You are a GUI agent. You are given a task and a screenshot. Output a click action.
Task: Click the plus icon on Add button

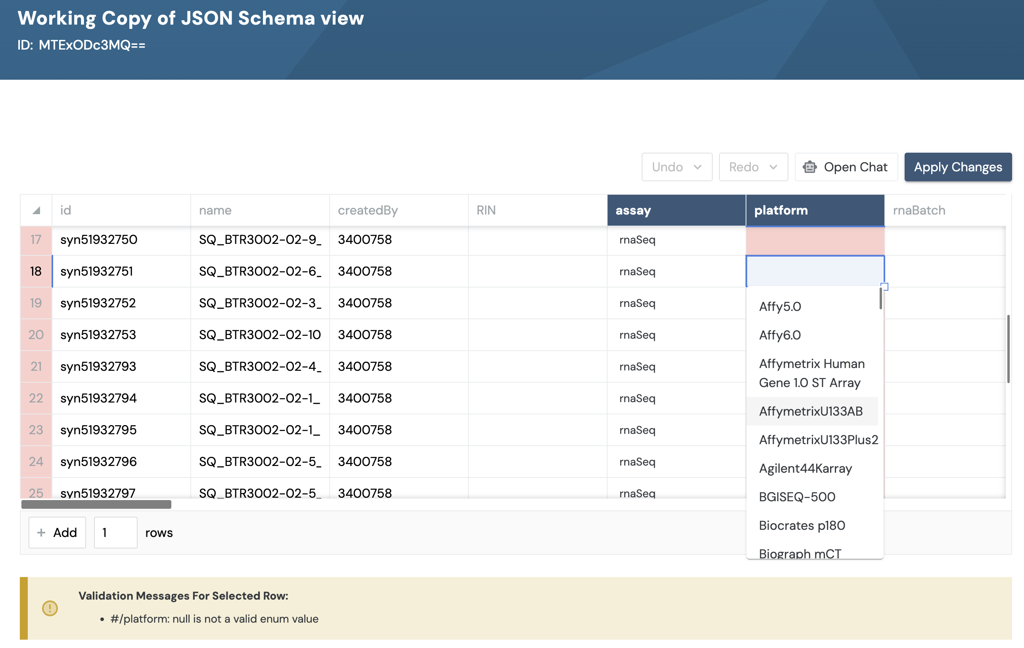[41, 533]
